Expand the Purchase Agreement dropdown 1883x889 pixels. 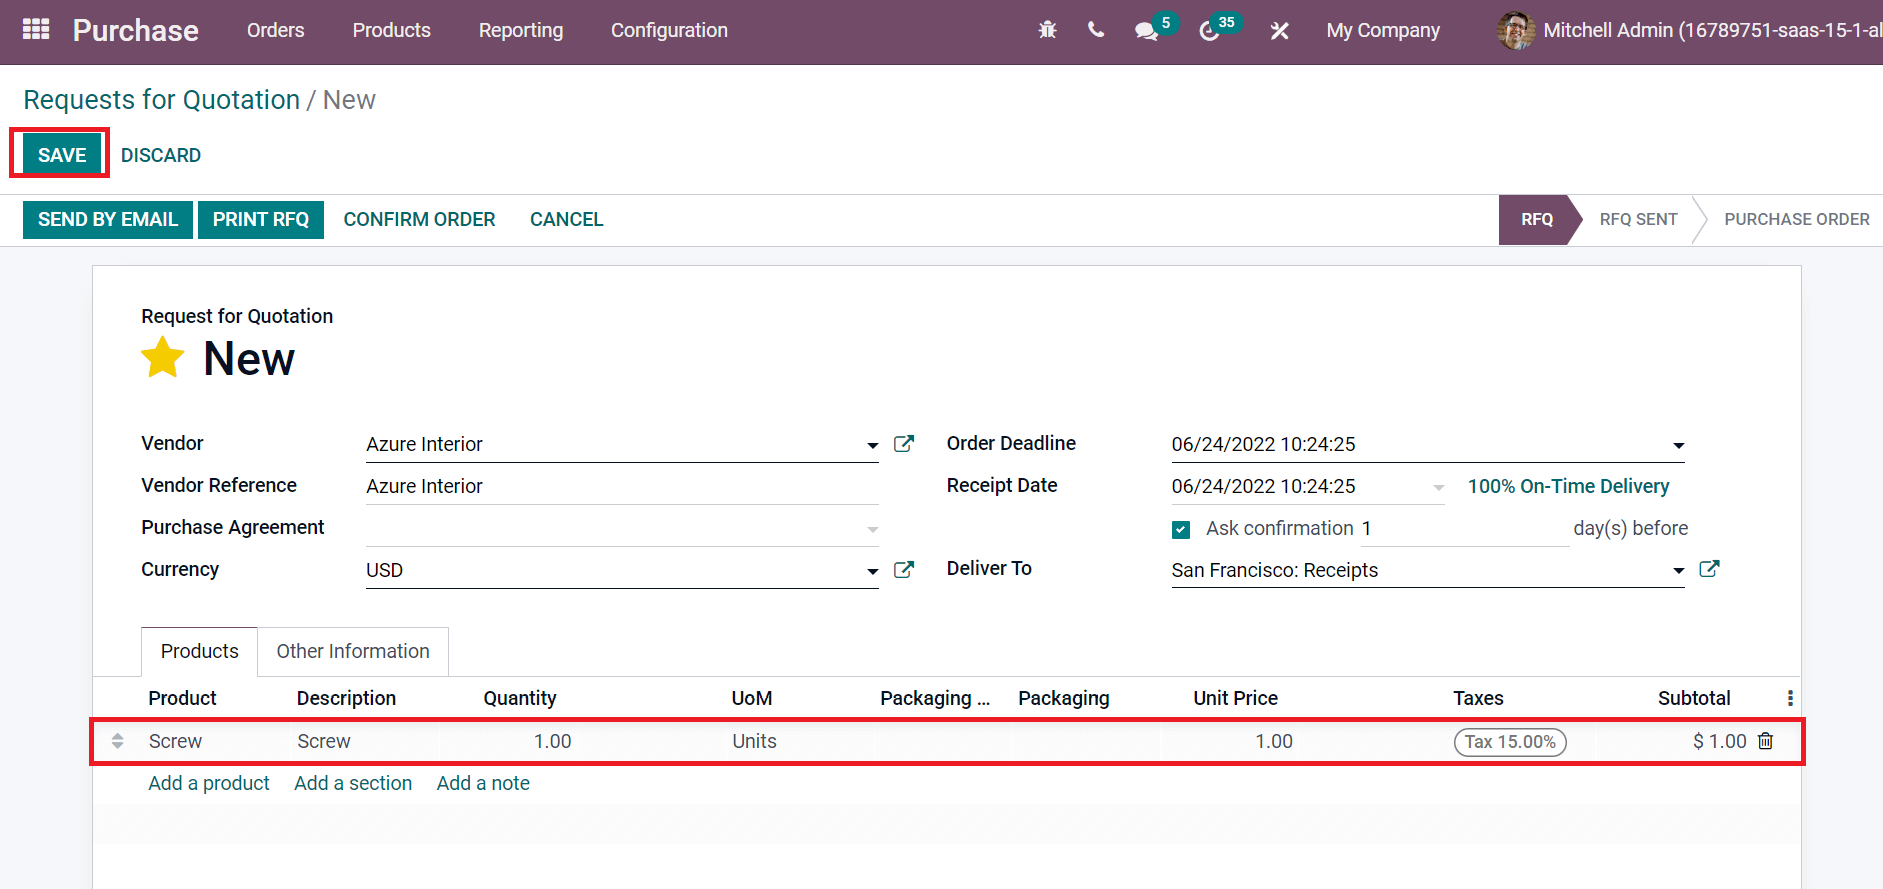click(x=873, y=529)
